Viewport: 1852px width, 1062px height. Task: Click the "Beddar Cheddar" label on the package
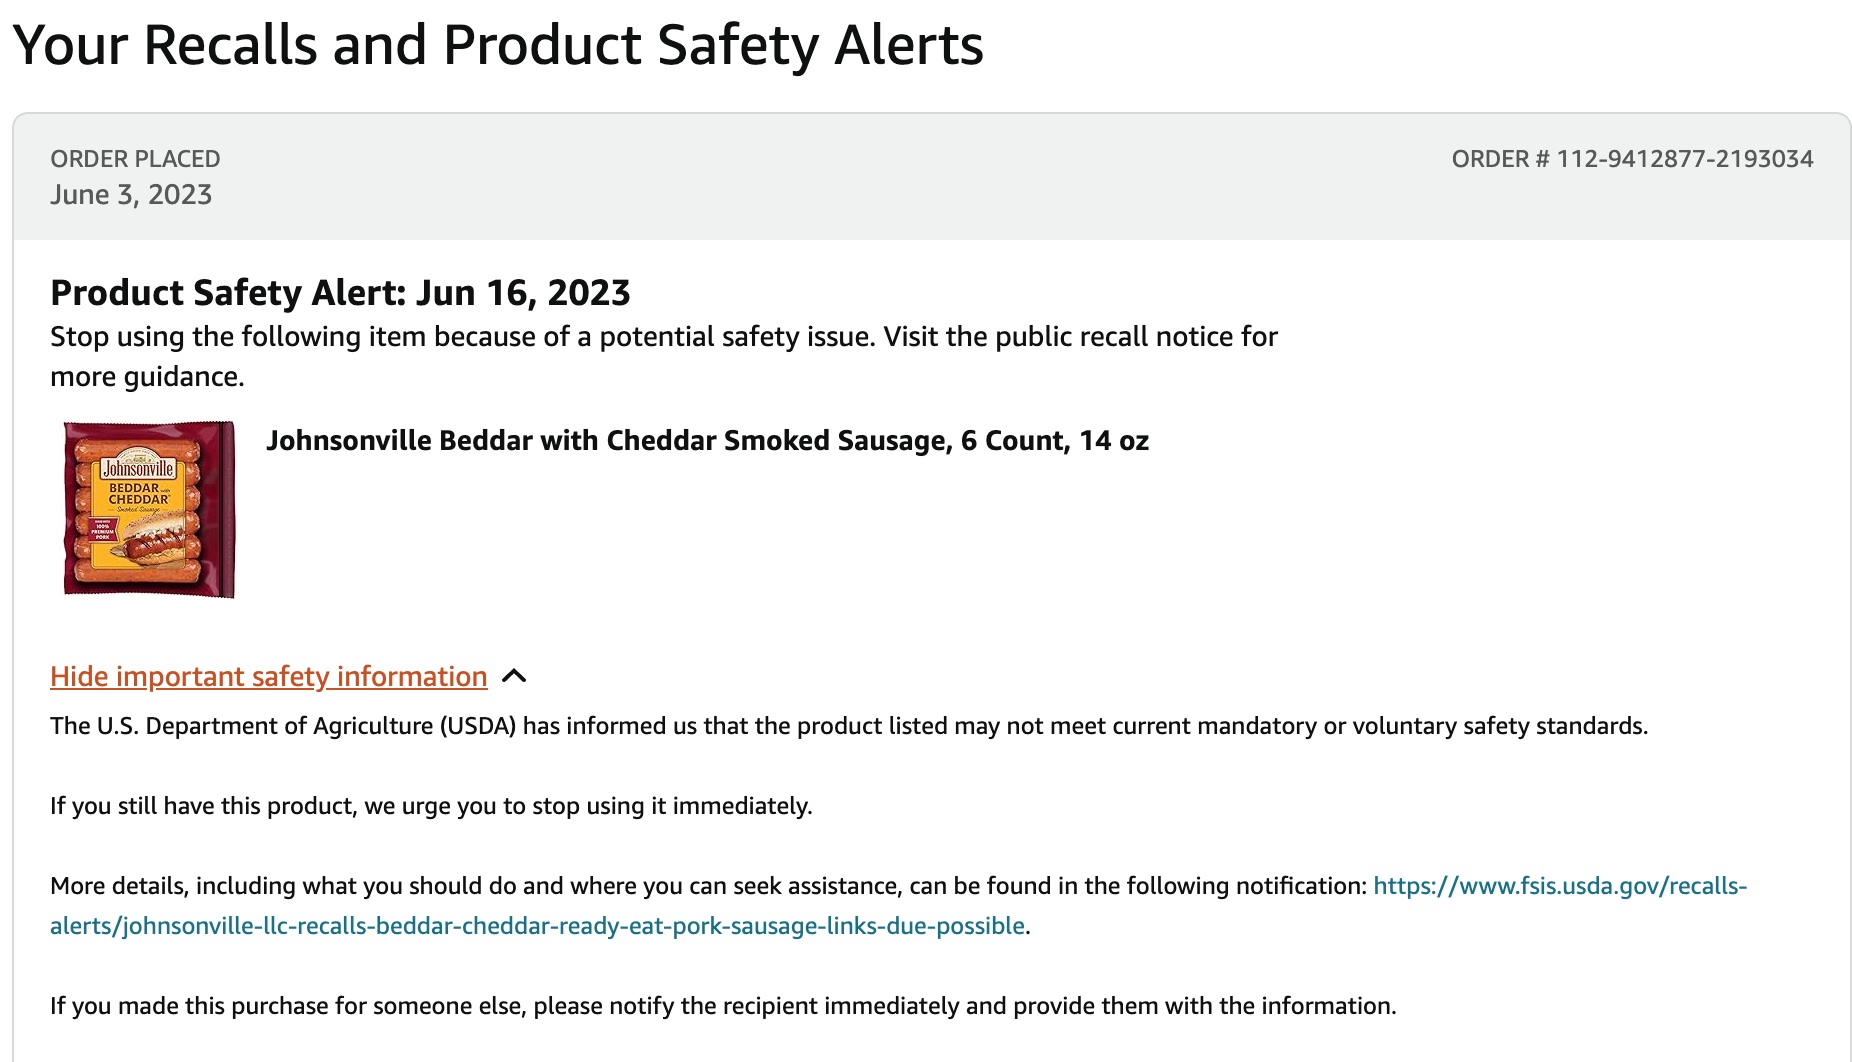click(139, 493)
